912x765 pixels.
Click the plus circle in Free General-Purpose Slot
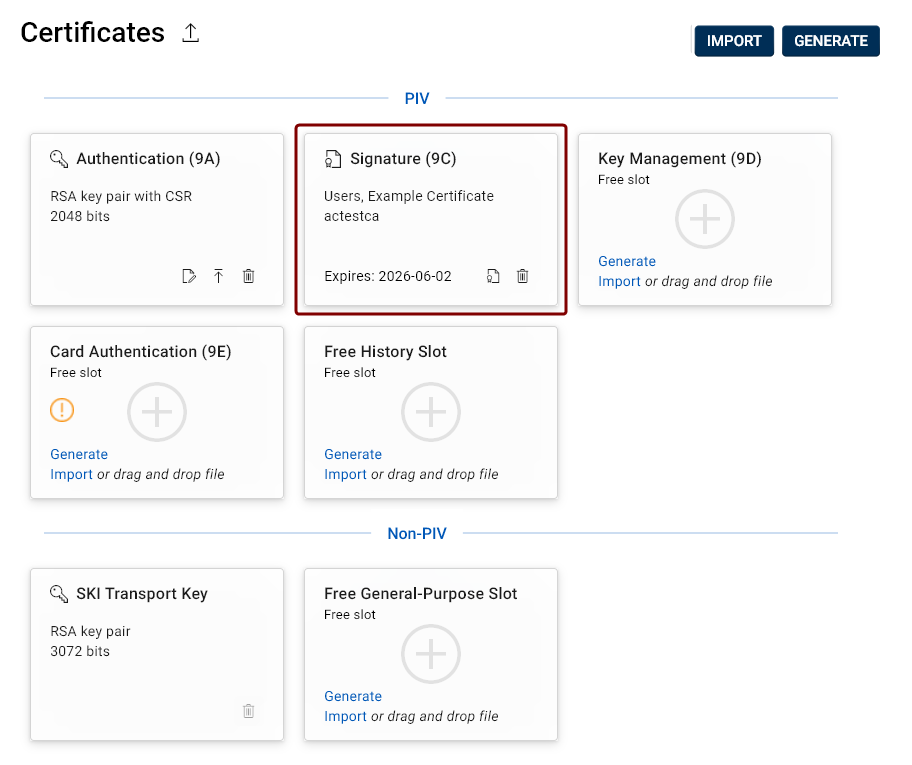[431, 653]
